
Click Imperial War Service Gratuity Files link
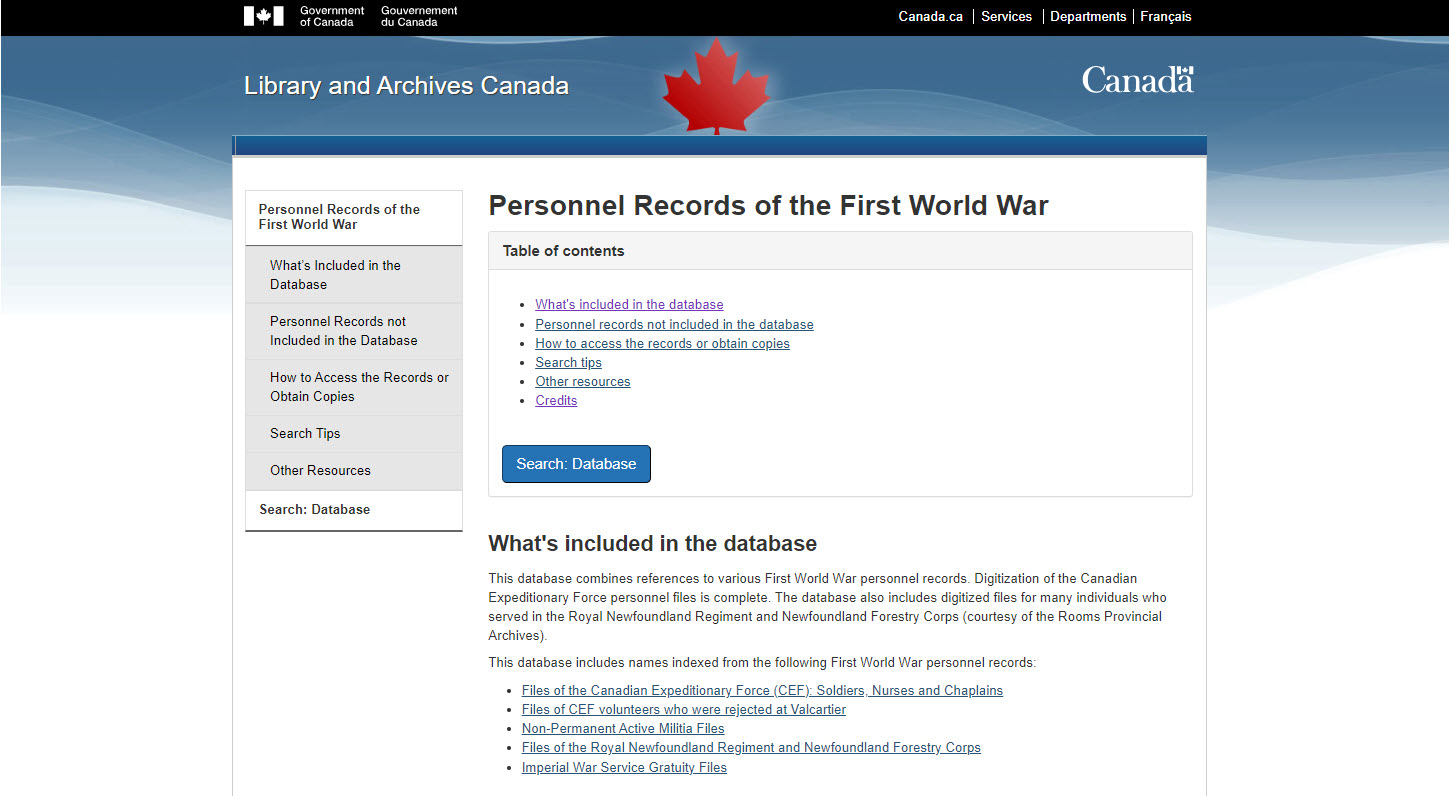pyautogui.click(x=624, y=768)
